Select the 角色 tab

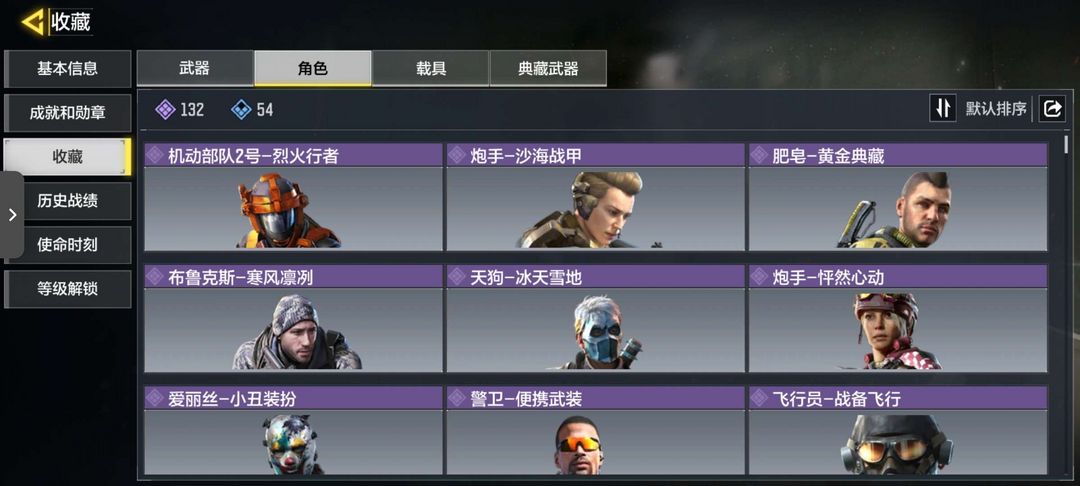point(313,68)
